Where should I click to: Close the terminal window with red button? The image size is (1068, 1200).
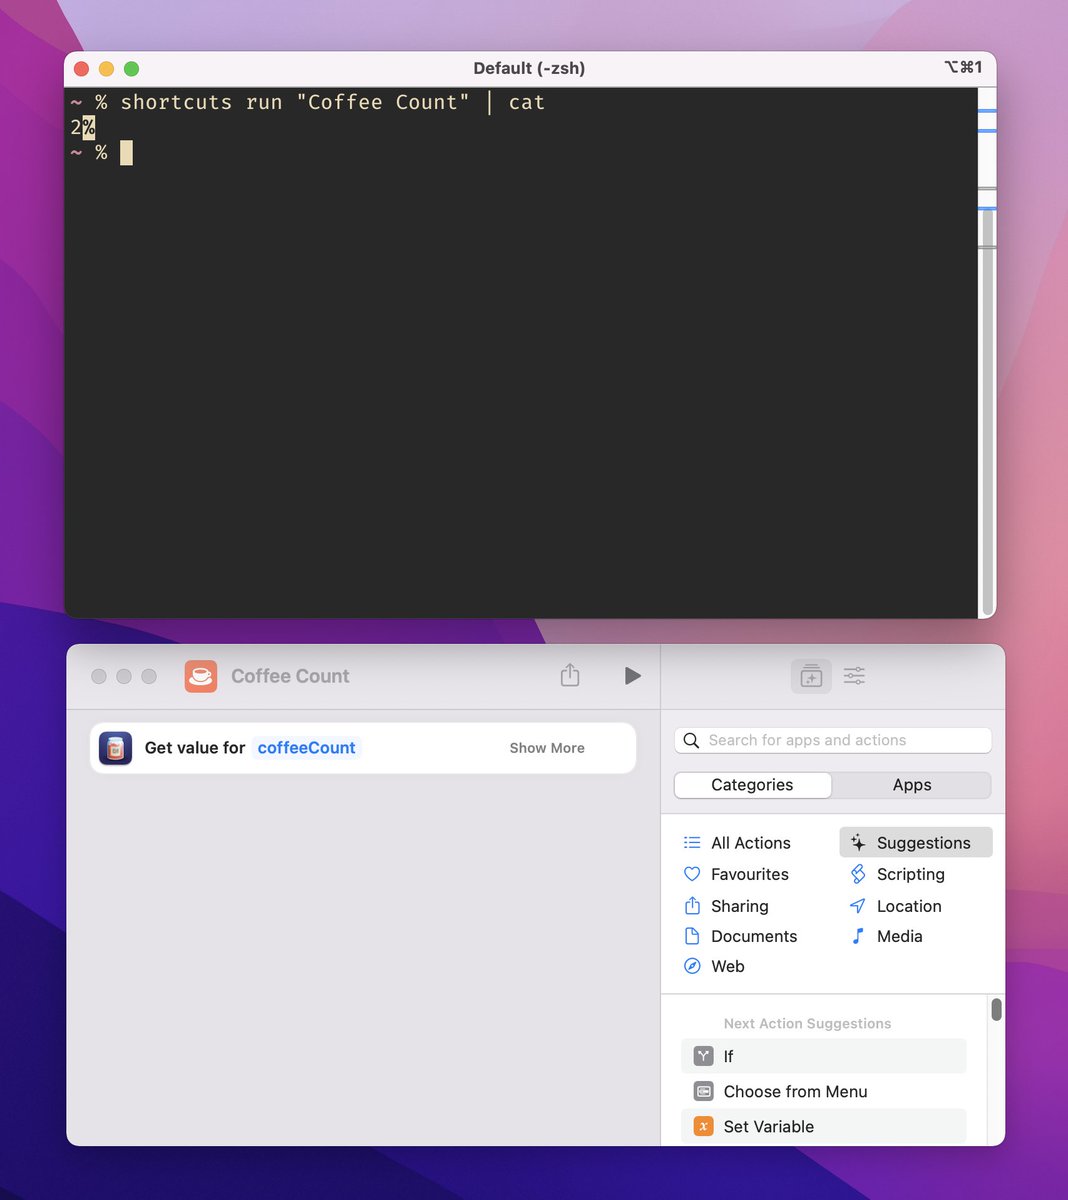pos(82,68)
